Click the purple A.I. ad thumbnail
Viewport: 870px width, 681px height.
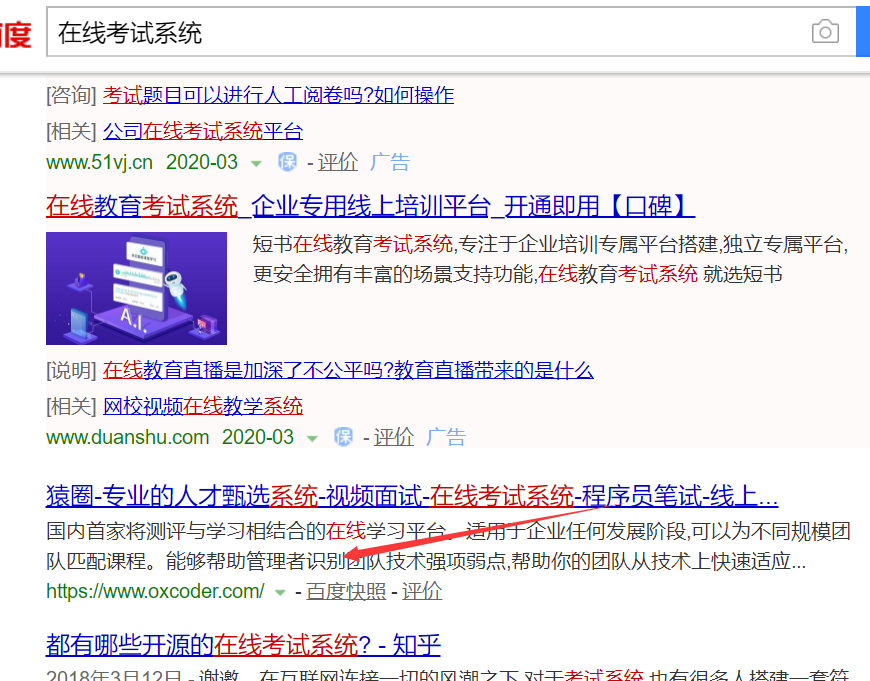[x=136, y=288]
